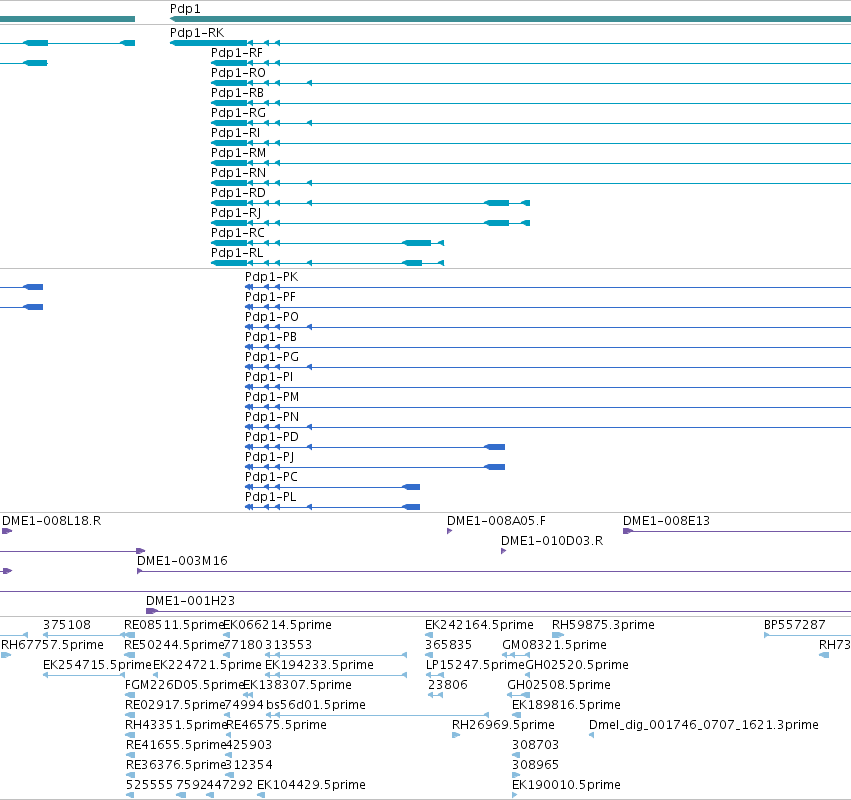Select the Pdp1-RN transcript label
Viewport: 851px width, 800px height.
point(238,173)
